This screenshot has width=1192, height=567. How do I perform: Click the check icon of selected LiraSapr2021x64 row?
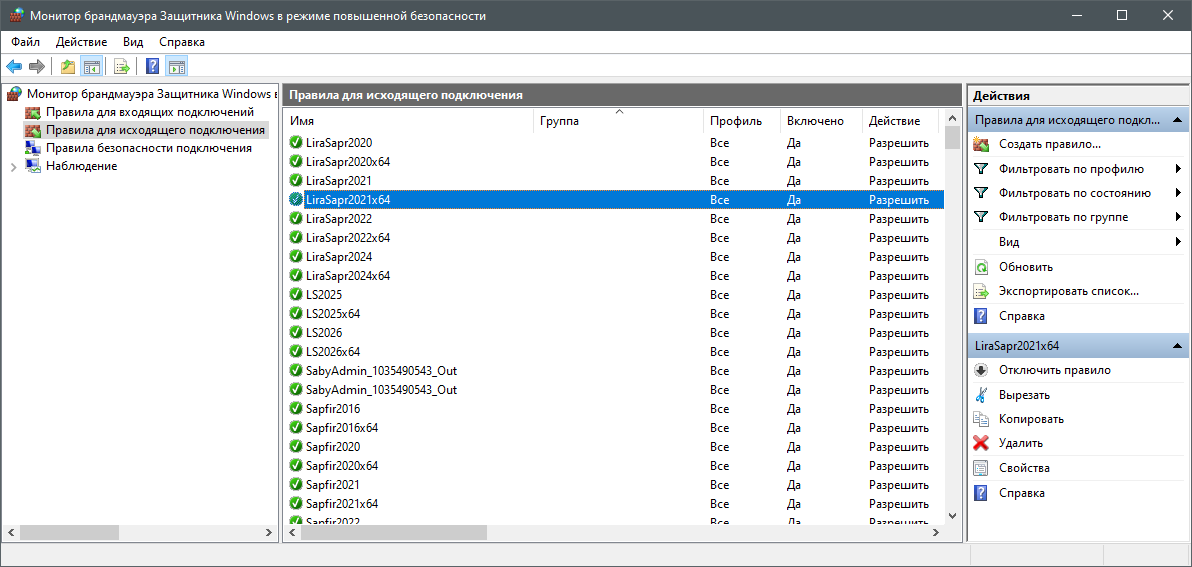click(296, 199)
